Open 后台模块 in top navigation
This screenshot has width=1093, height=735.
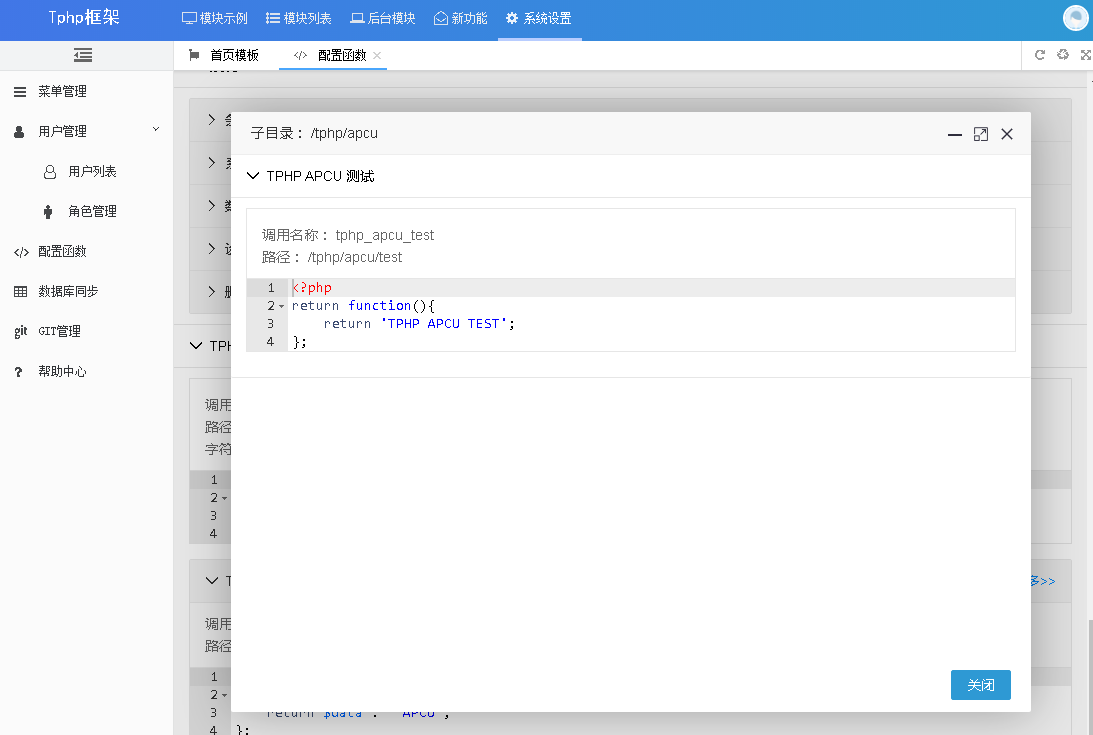tap(383, 19)
